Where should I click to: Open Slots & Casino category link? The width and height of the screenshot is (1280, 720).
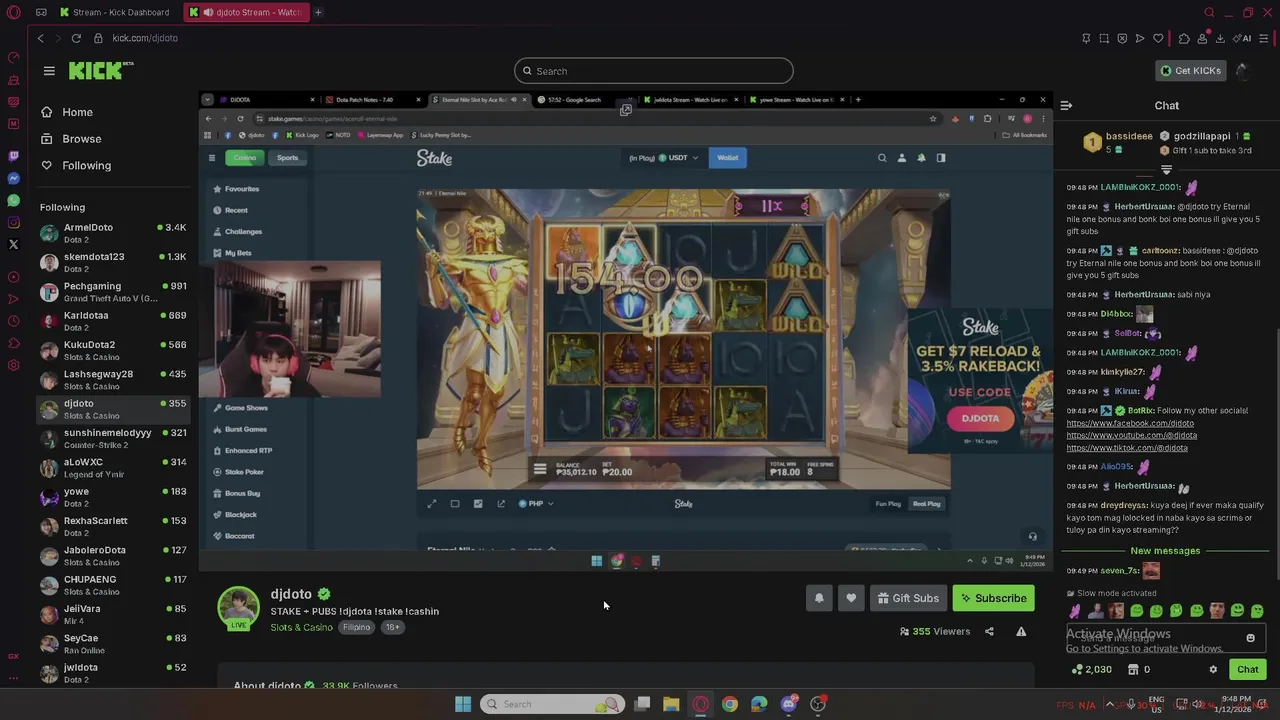[301, 627]
